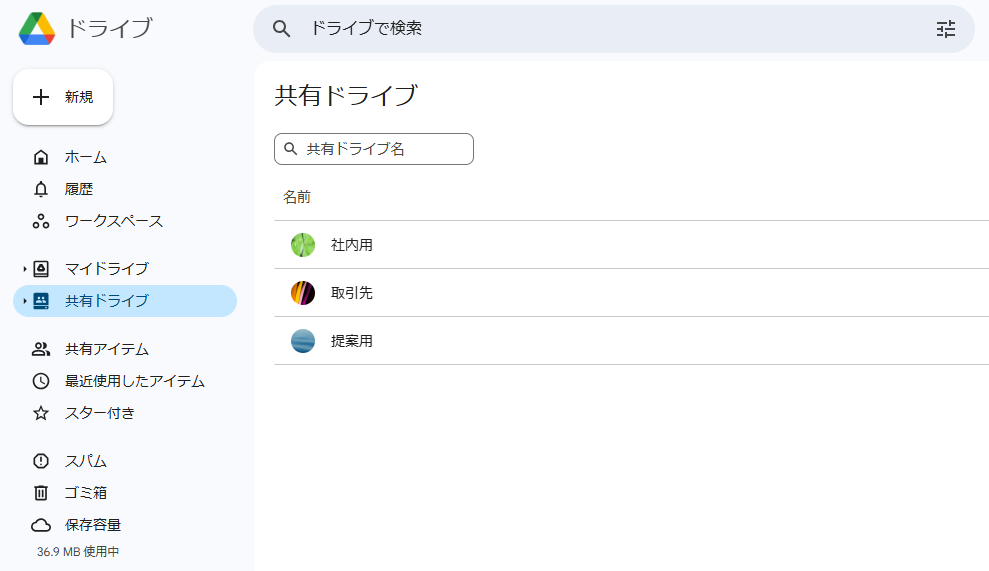Click the 新規 button
The width and height of the screenshot is (989, 571).
pos(63,97)
